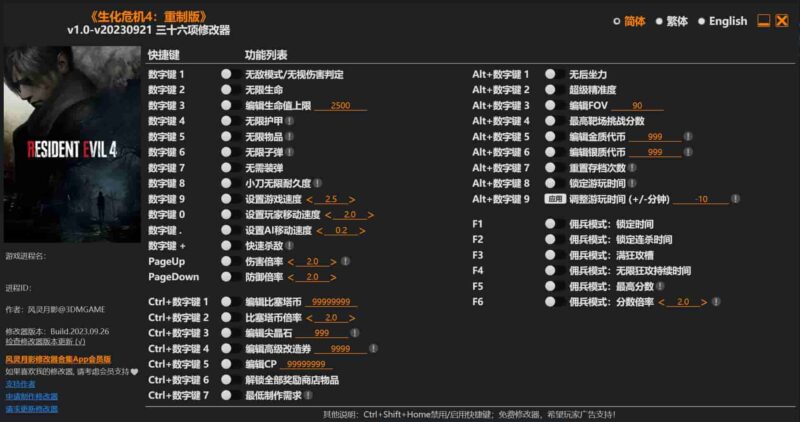Click 编辑生命值上限 value field 2500
This screenshot has height=422, width=800.
(340, 106)
